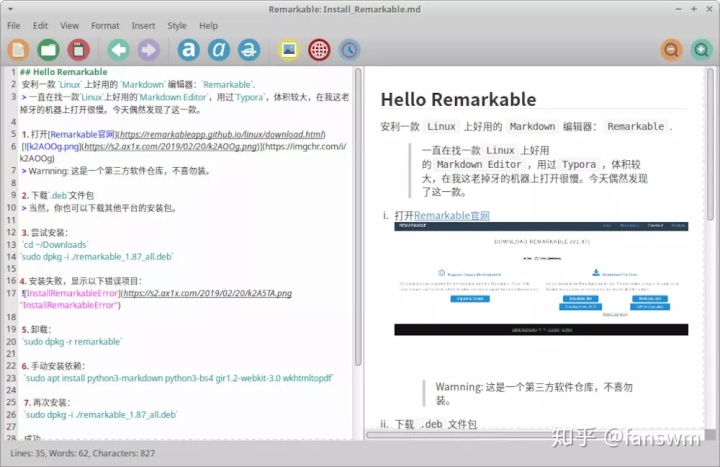Click the remarkableapp.github.io URL in editor line 5
Viewport: 720px width, 467px height.
(222, 135)
